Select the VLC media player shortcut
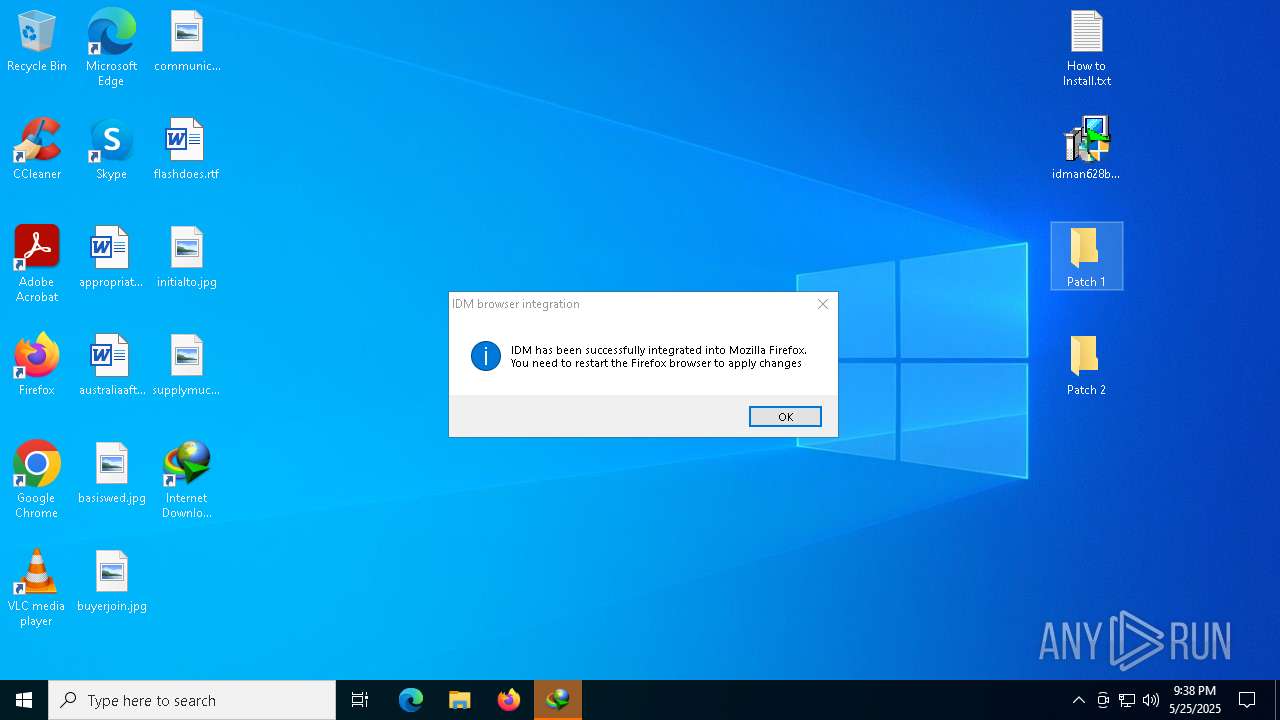The width and height of the screenshot is (1280, 720). (x=37, y=588)
